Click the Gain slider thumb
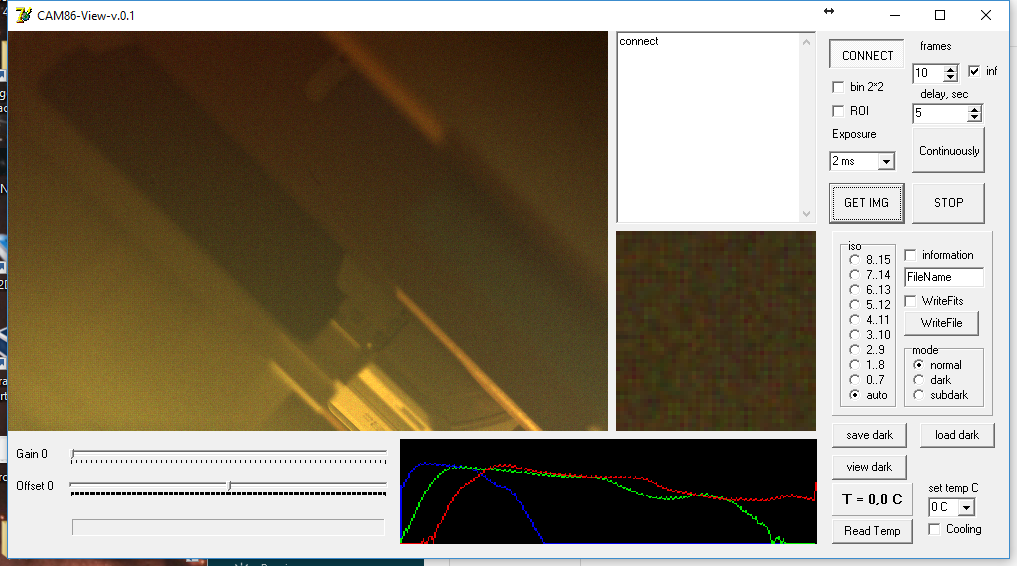1017x566 pixels. (x=73, y=454)
